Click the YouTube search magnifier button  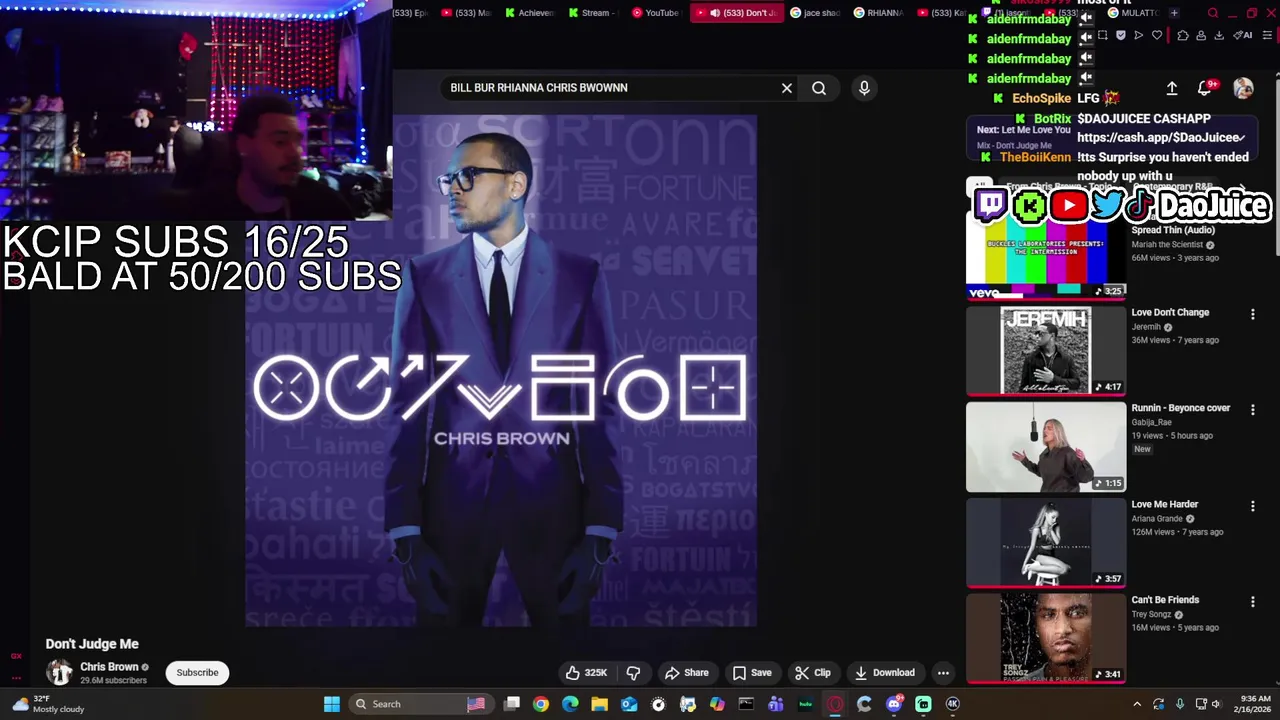click(x=819, y=88)
